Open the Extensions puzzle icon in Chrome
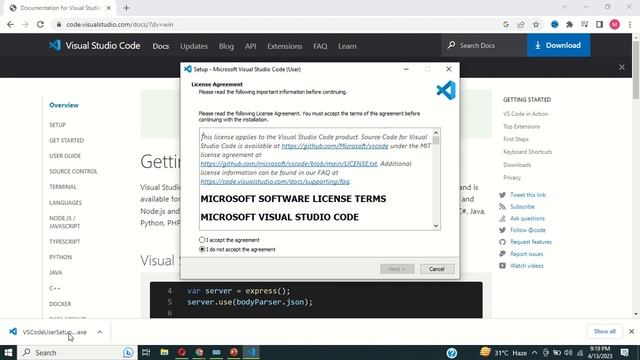Viewport: 640px width, 360px height. point(569,24)
